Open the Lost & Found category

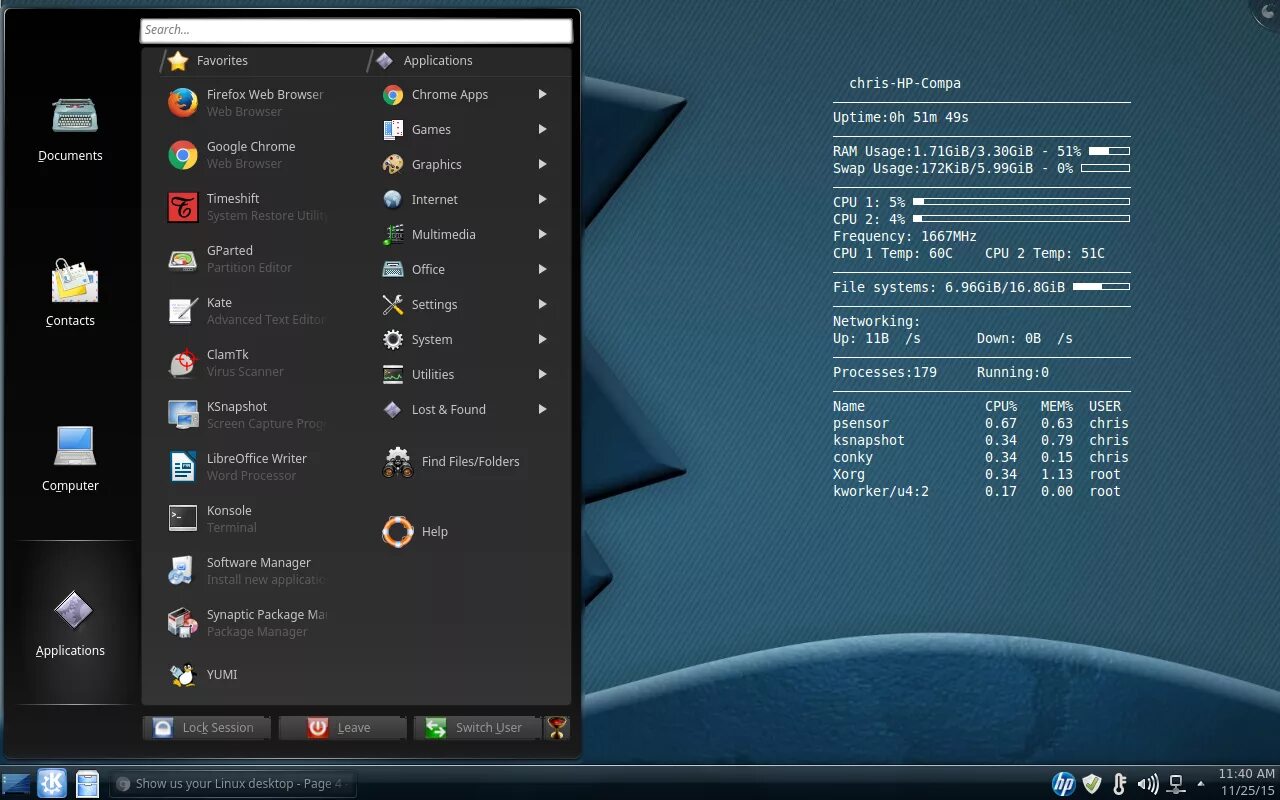(465, 409)
